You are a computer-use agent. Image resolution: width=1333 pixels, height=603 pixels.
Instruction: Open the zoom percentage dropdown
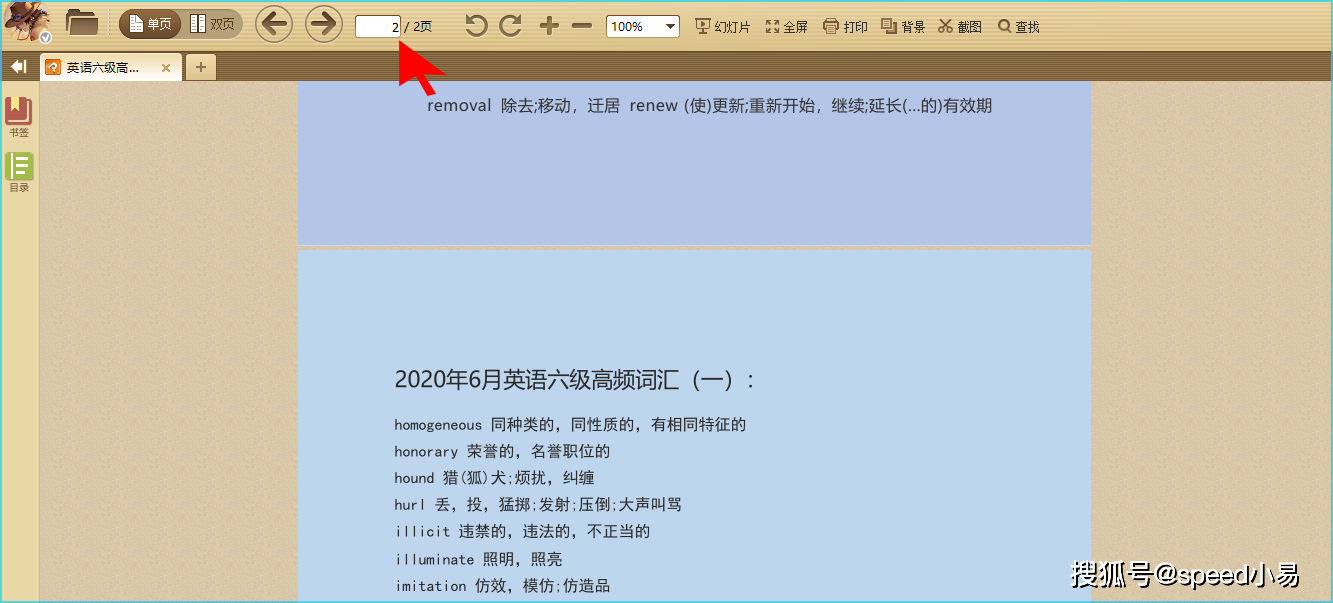[x=668, y=25]
